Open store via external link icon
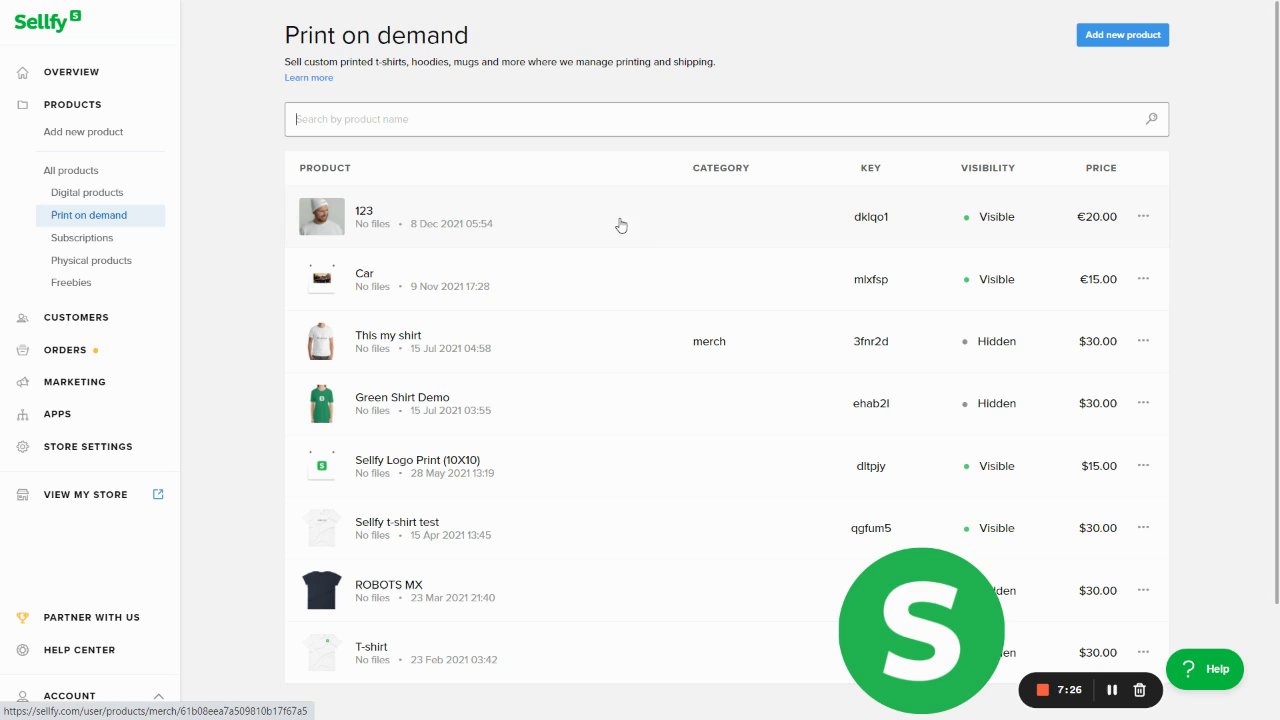Screen dimensions: 1280x720 tap(158, 494)
